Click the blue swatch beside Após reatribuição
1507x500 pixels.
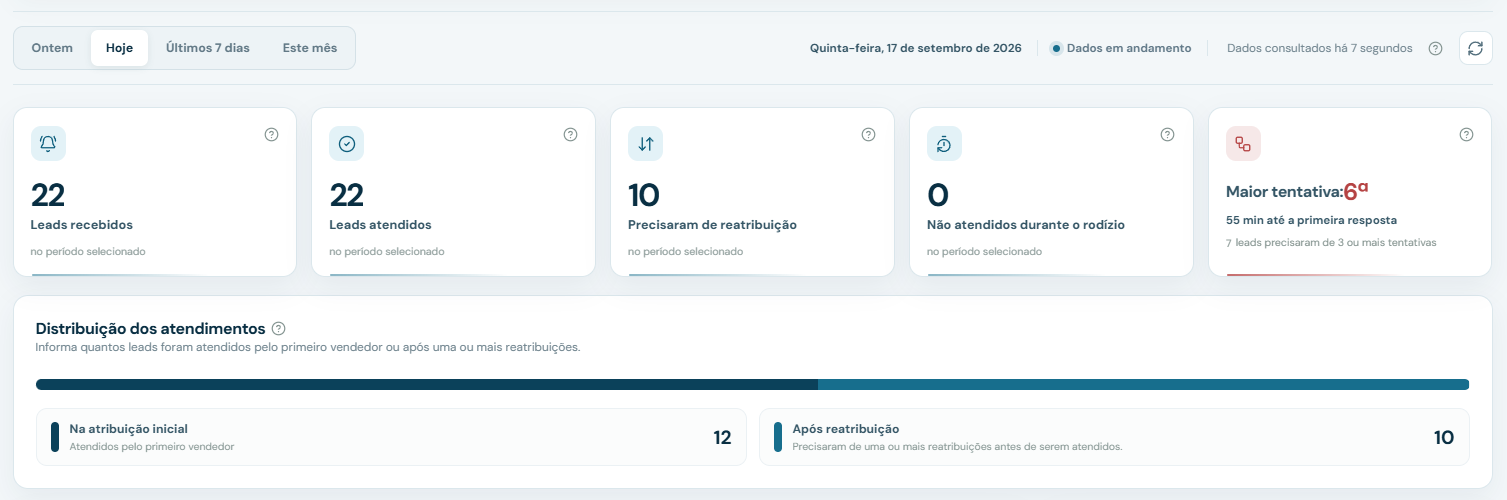(x=778, y=437)
